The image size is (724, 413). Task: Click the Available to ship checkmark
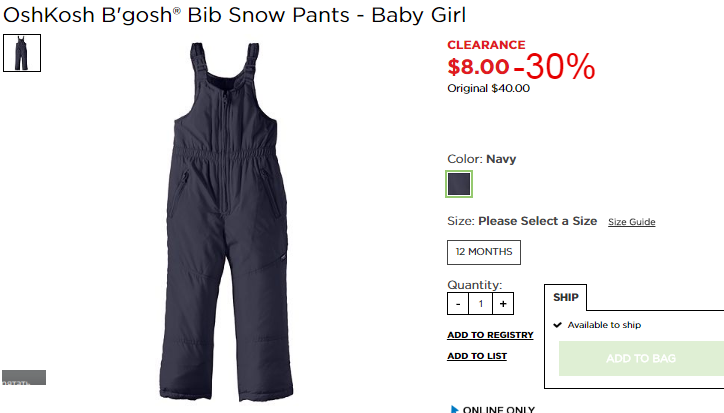[x=557, y=325]
